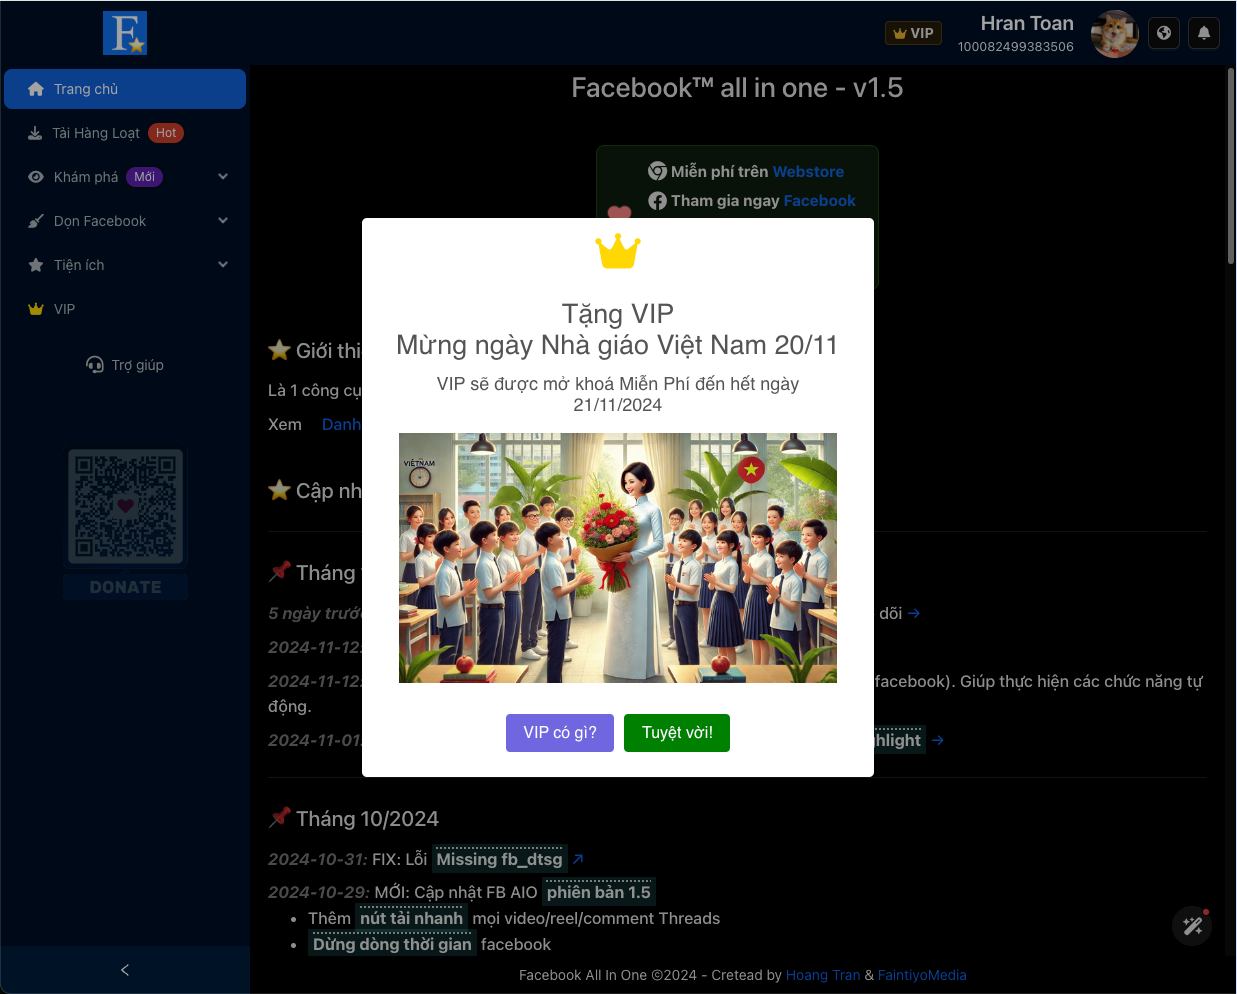Image resolution: width=1237 pixels, height=994 pixels.
Task: Click the Facebook group link
Action: coord(820,201)
